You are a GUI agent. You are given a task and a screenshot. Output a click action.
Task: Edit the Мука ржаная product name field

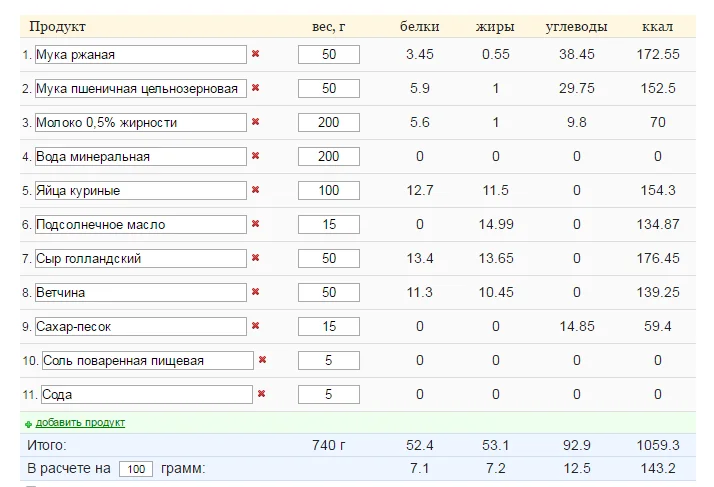click(141, 55)
